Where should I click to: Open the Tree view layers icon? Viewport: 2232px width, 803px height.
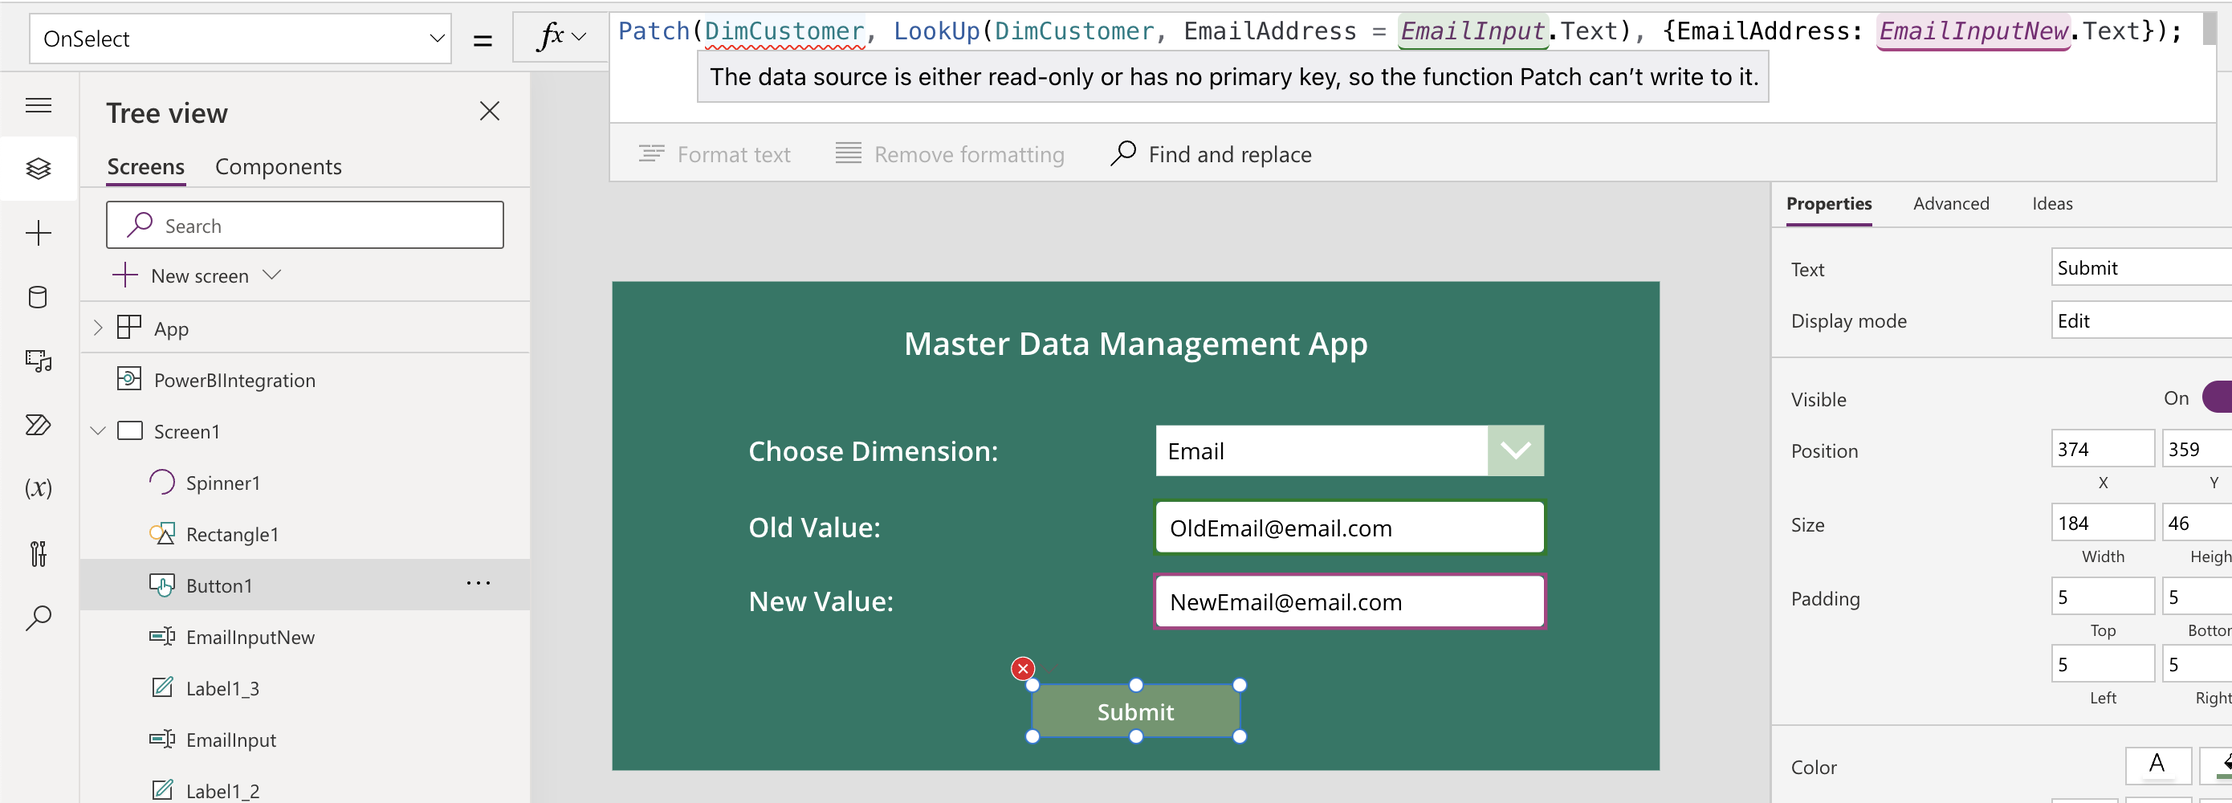click(x=38, y=168)
